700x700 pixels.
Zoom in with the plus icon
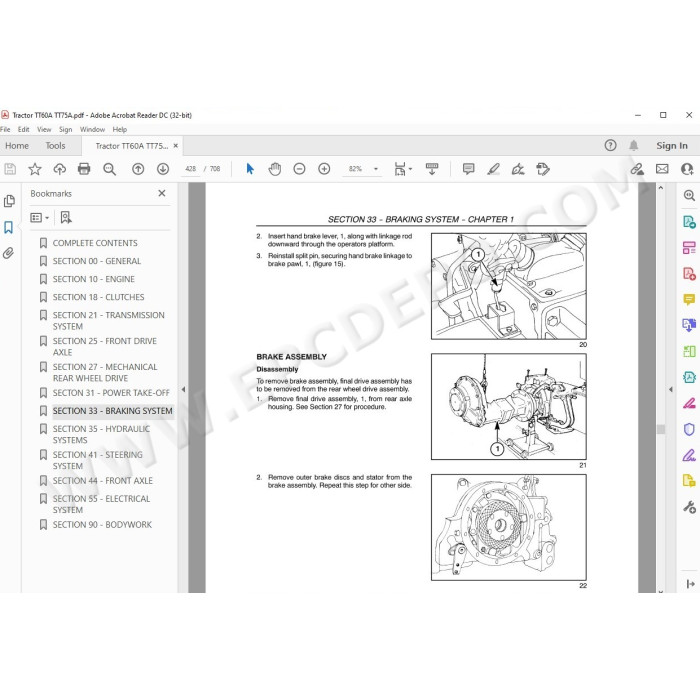324,169
